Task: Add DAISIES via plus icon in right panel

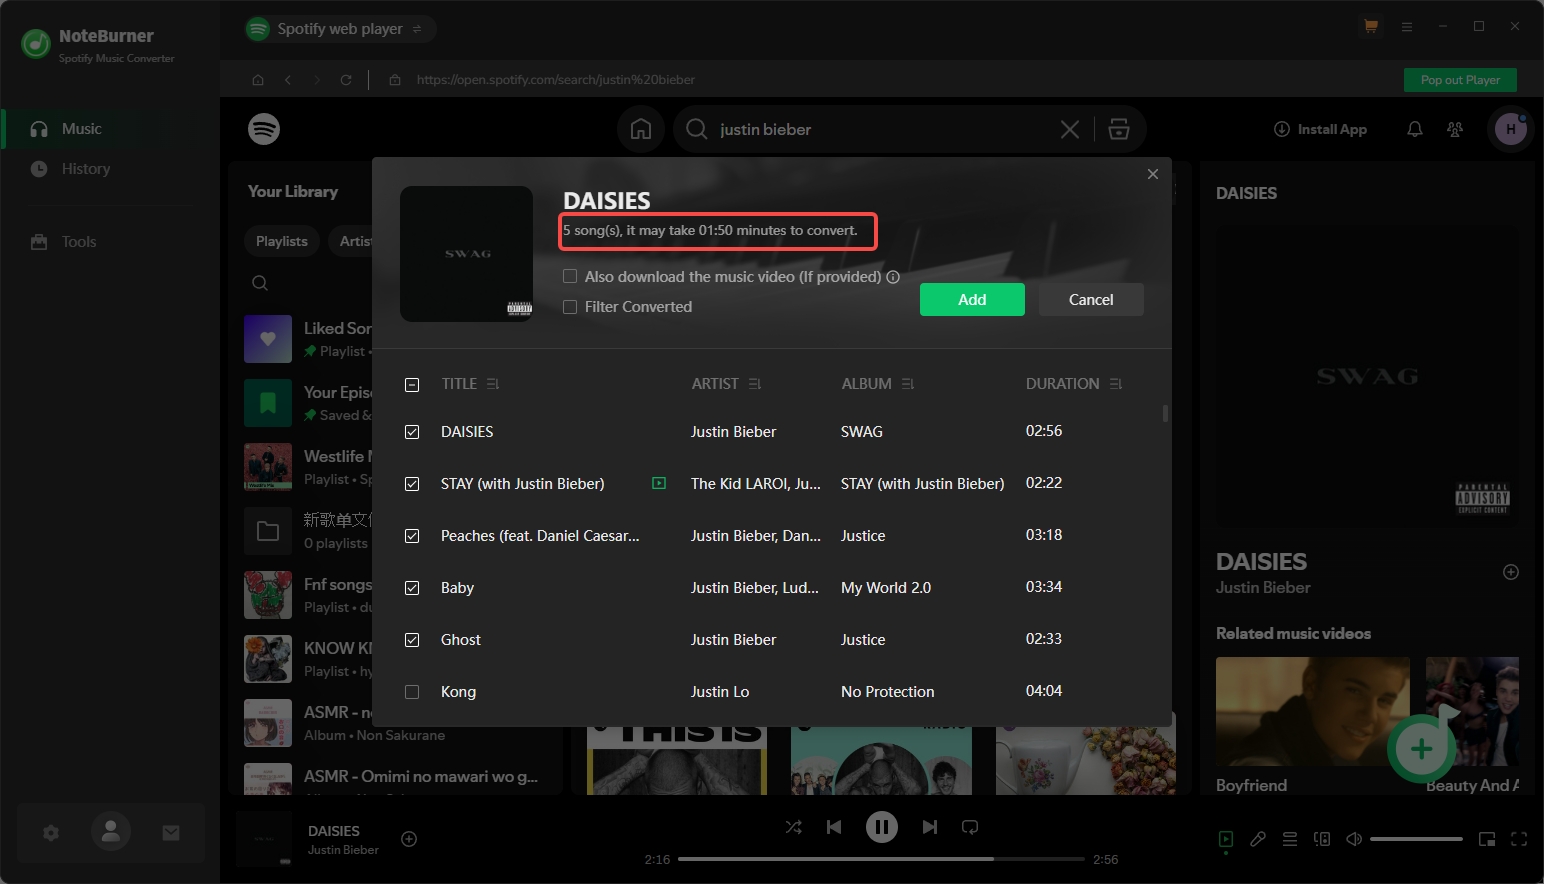Action: pyautogui.click(x=1511, y=572)
